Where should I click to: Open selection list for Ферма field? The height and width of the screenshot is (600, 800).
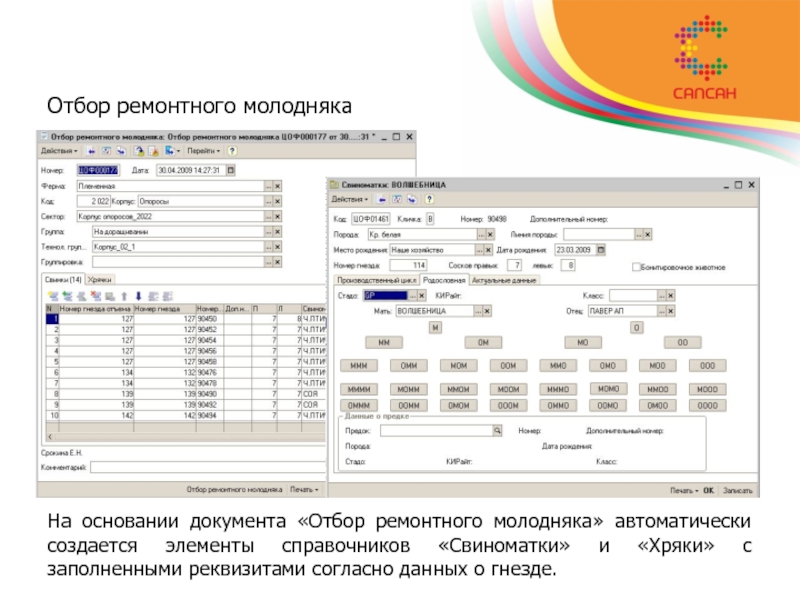[x=269, y=186]
